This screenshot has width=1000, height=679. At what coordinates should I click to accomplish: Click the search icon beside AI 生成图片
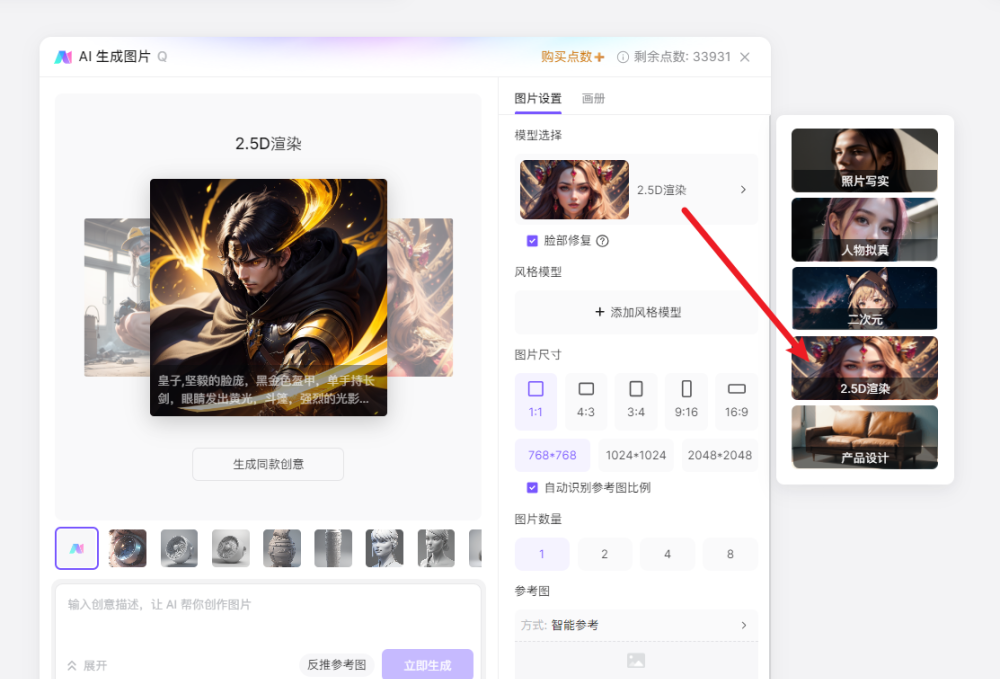[162, 57]
